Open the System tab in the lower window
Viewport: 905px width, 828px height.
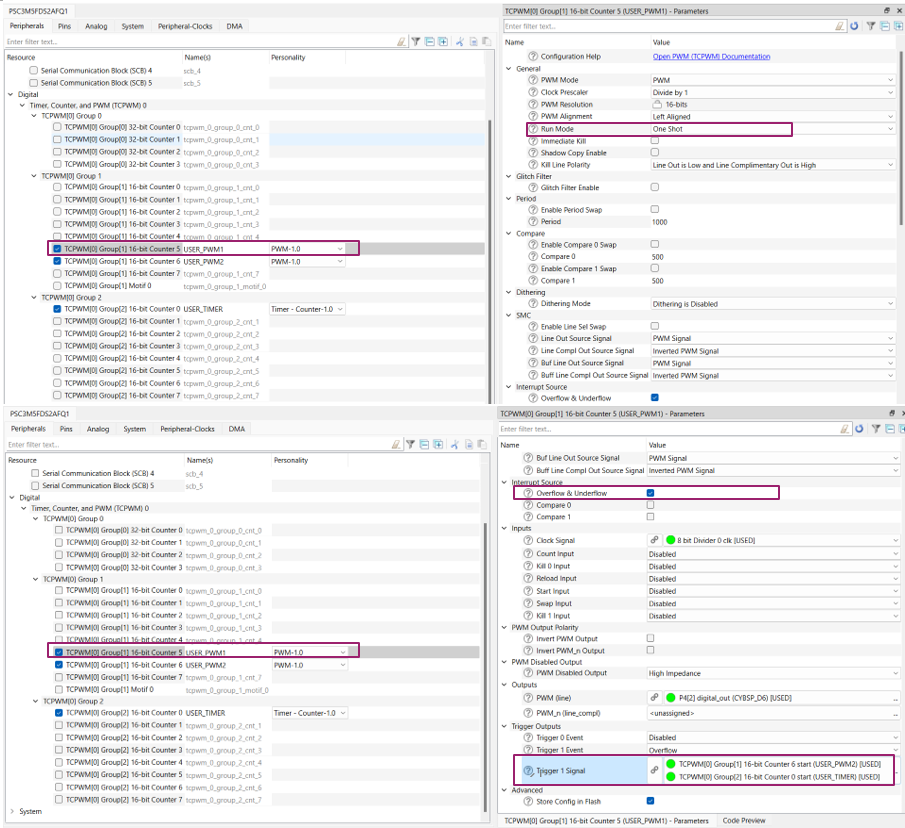click(x=134, y=429)
